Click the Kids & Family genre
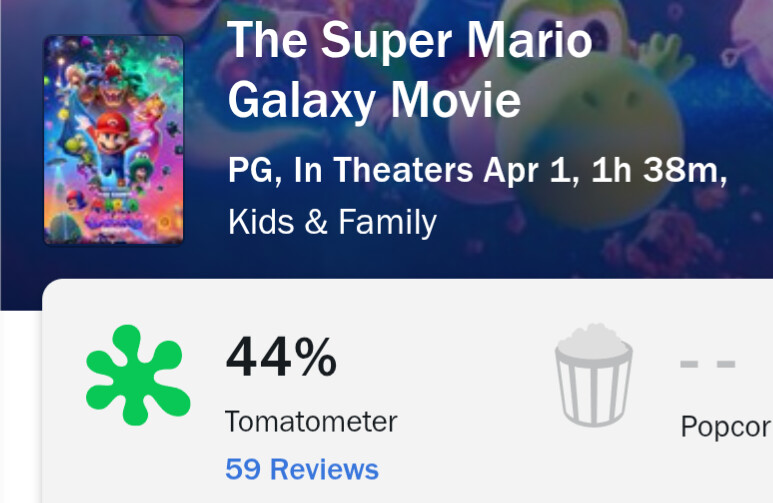 coord(332,221)
